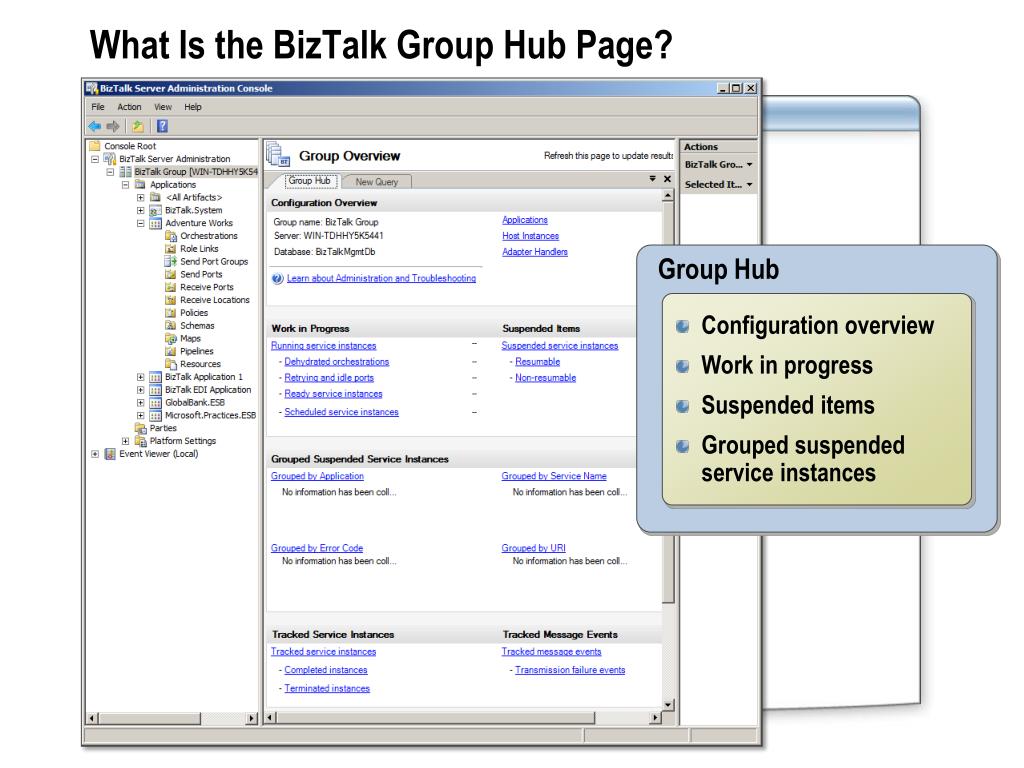
Task: Click the BizTalk.System application icon
Action: point(155,210)
